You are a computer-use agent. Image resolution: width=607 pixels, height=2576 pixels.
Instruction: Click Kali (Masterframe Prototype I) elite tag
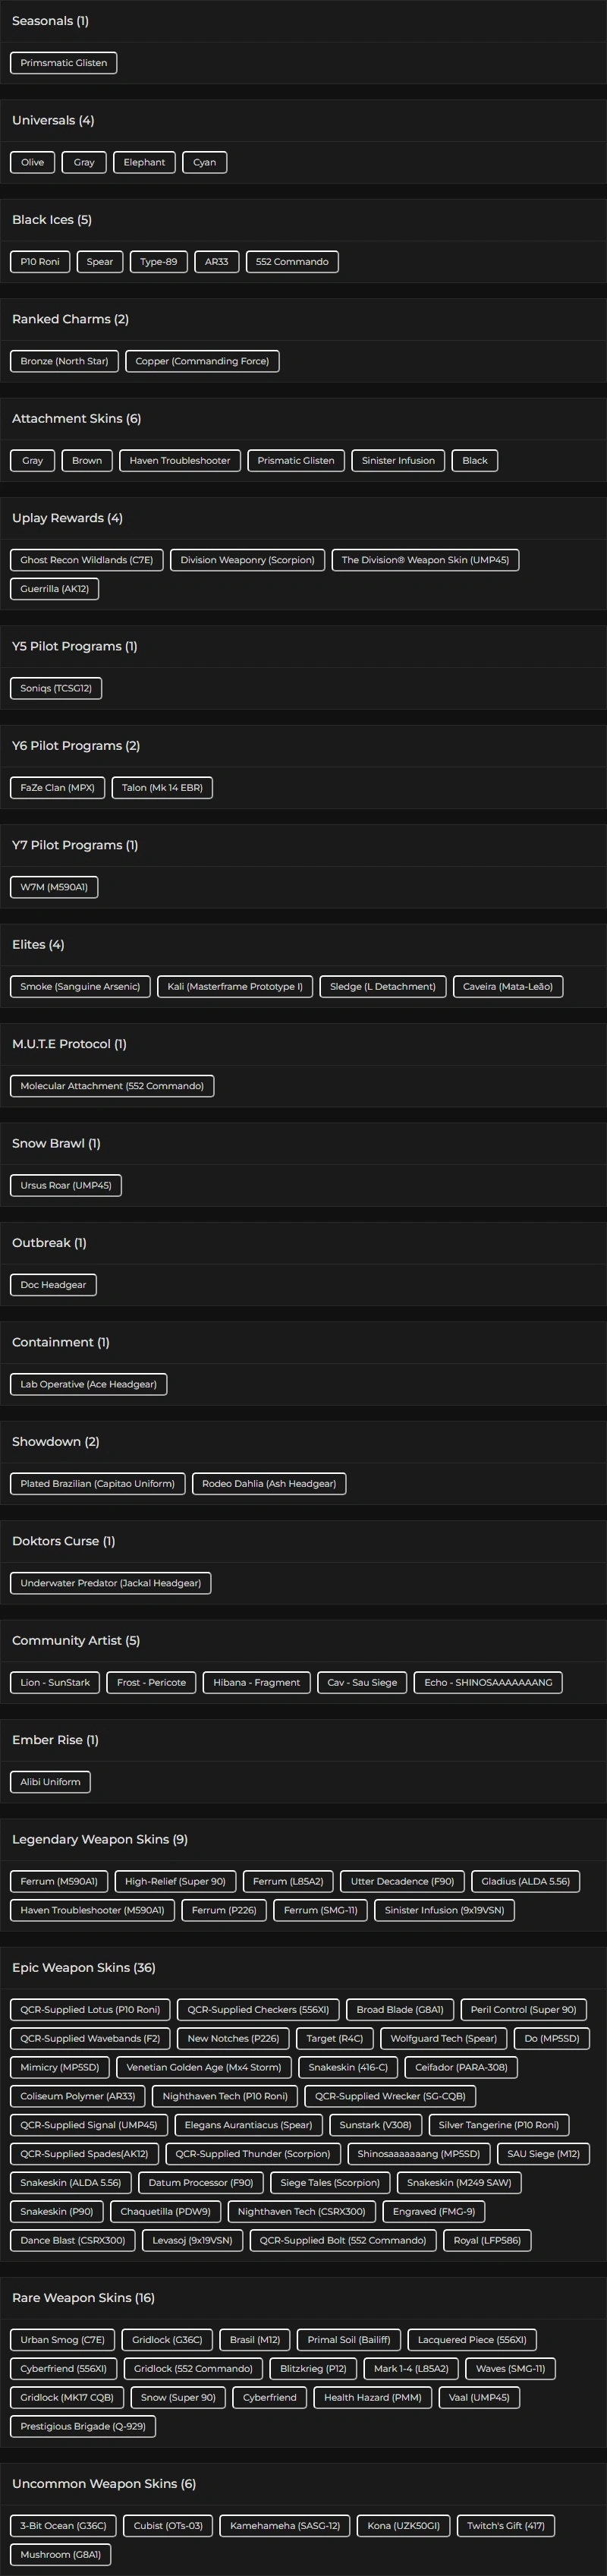point(235,987)
